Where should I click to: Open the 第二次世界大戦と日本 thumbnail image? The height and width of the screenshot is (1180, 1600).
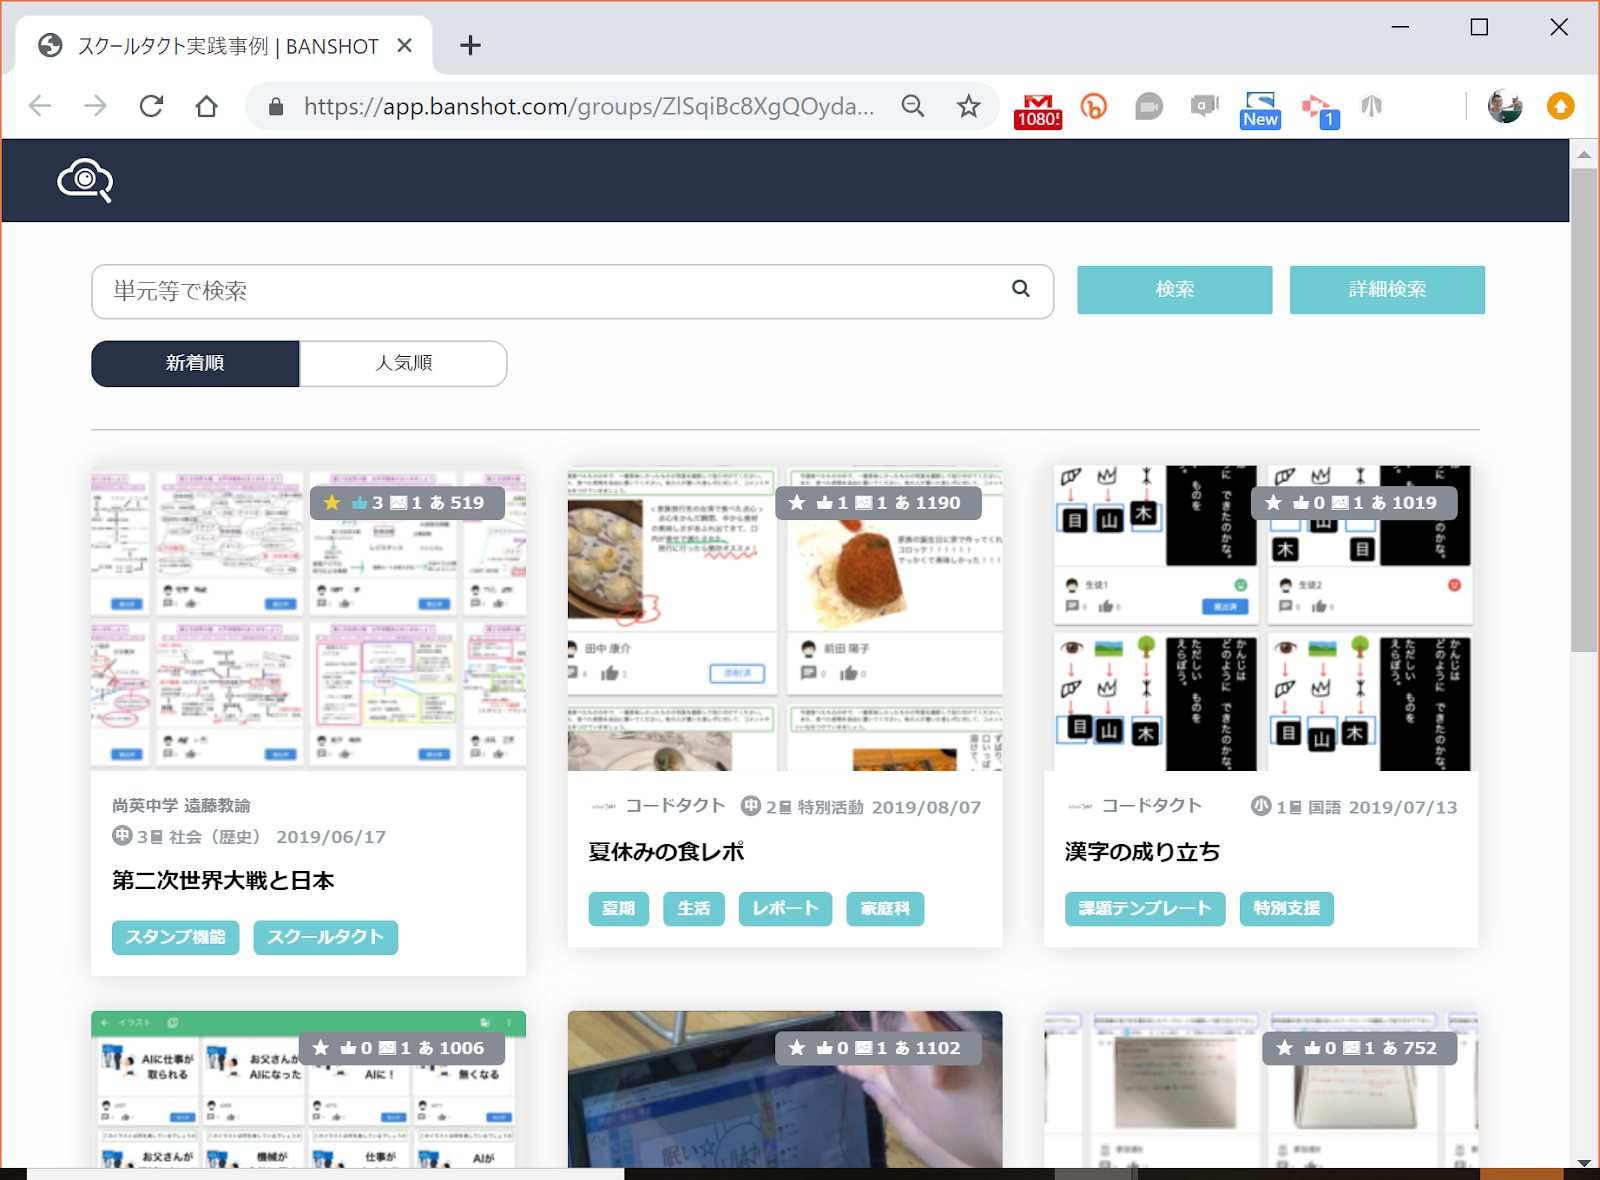coord(308,618)
